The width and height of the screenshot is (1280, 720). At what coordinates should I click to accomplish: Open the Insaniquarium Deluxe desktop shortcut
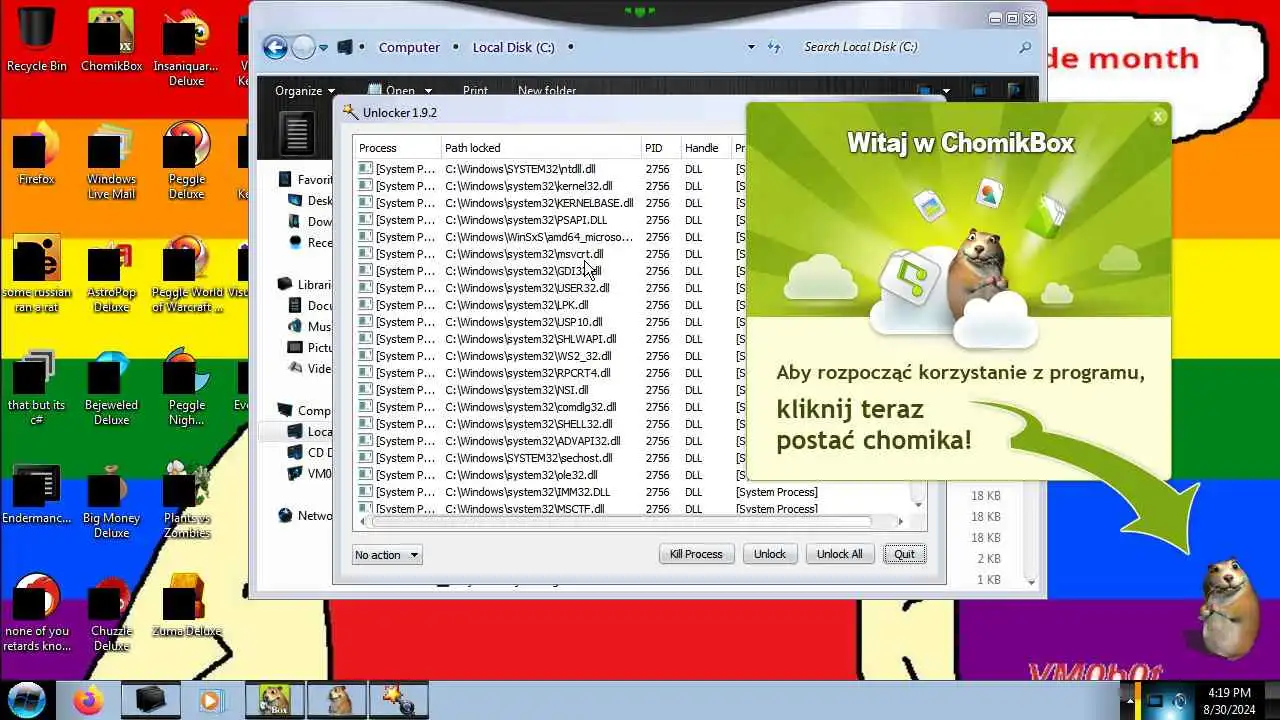pyautogui.click(x=186, y=47)
